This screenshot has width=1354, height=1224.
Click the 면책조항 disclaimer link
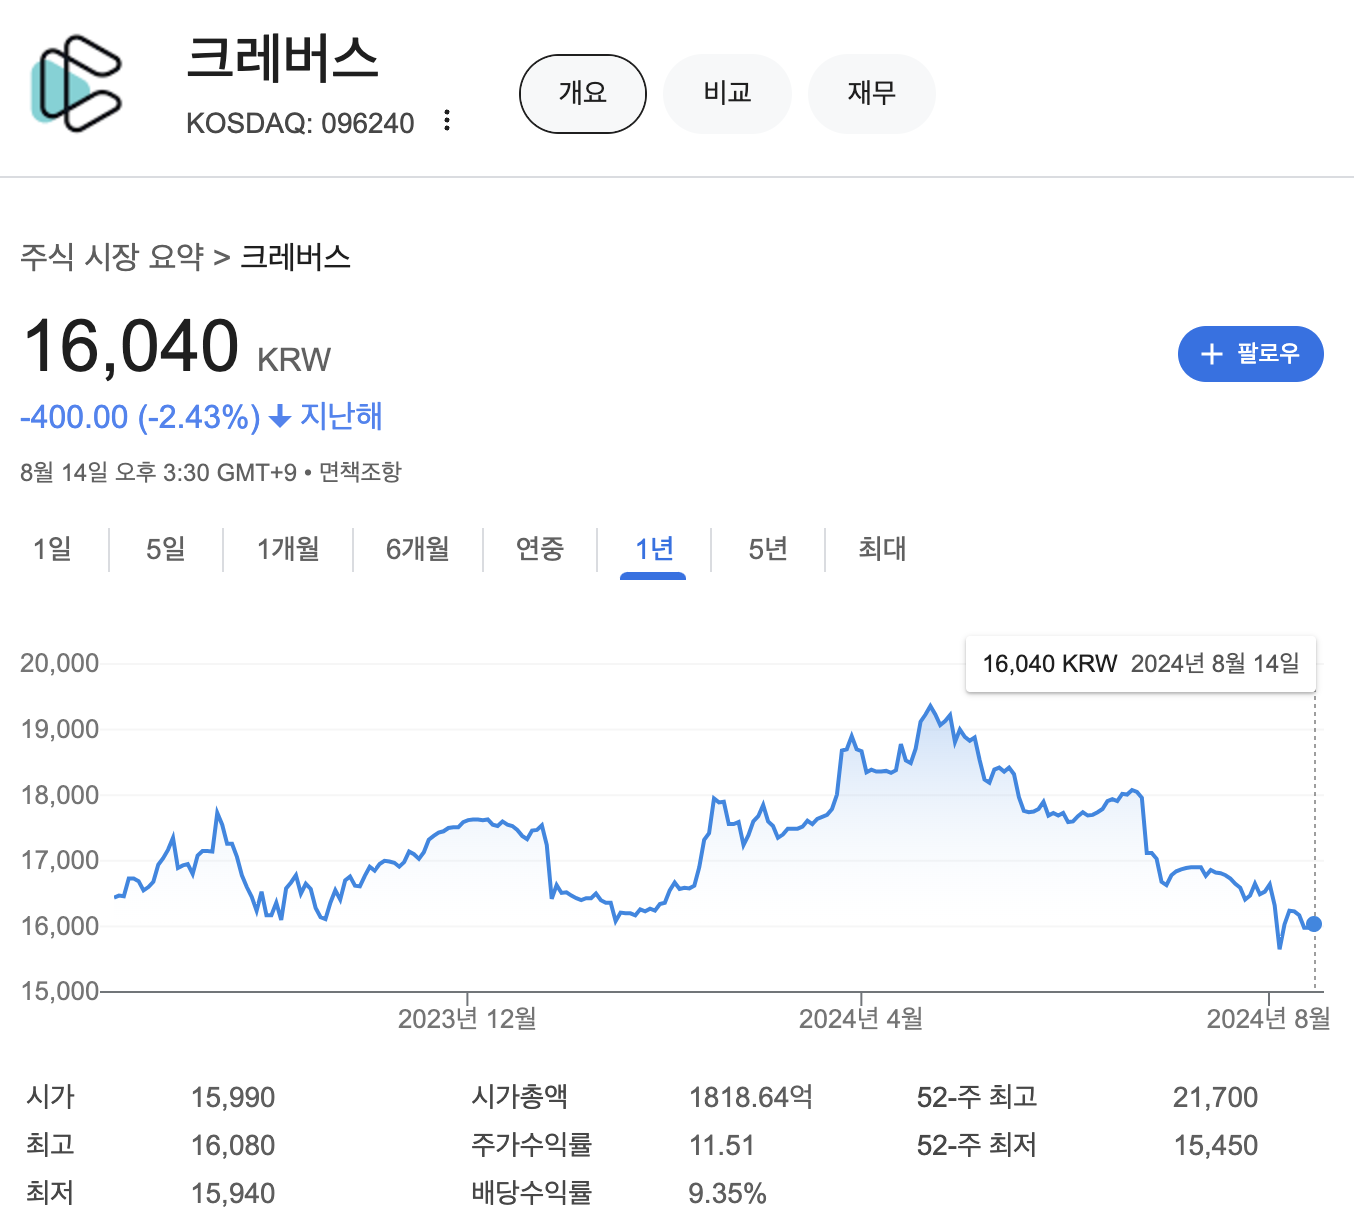pos(360,472)
